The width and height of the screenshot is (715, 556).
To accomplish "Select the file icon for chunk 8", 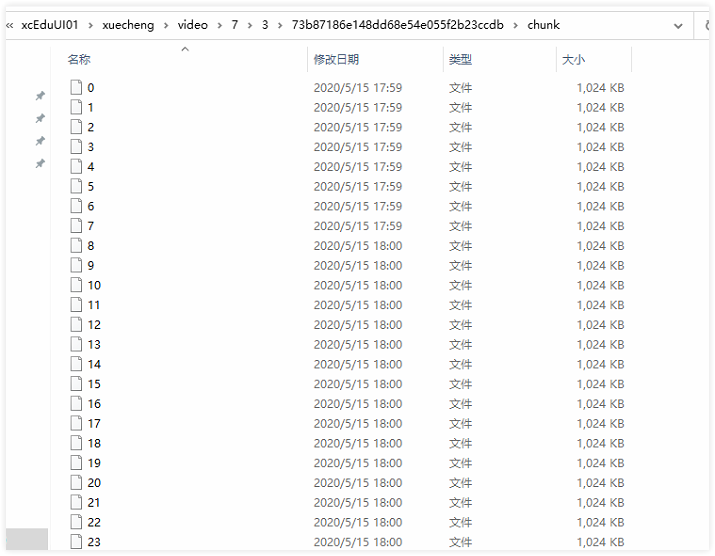I will pyautogui.click(x=76, y=245).
